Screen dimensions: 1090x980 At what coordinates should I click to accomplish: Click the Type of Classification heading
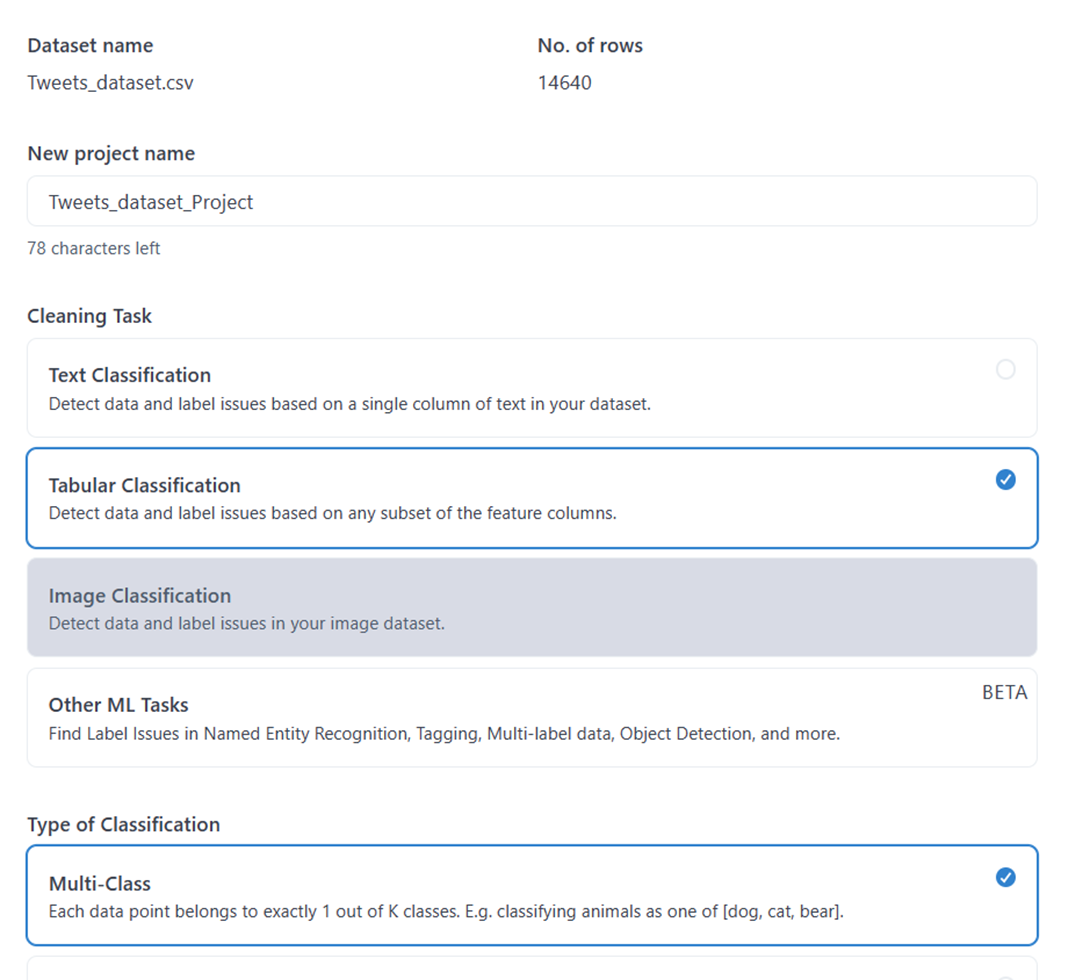[x=124, y=824]
